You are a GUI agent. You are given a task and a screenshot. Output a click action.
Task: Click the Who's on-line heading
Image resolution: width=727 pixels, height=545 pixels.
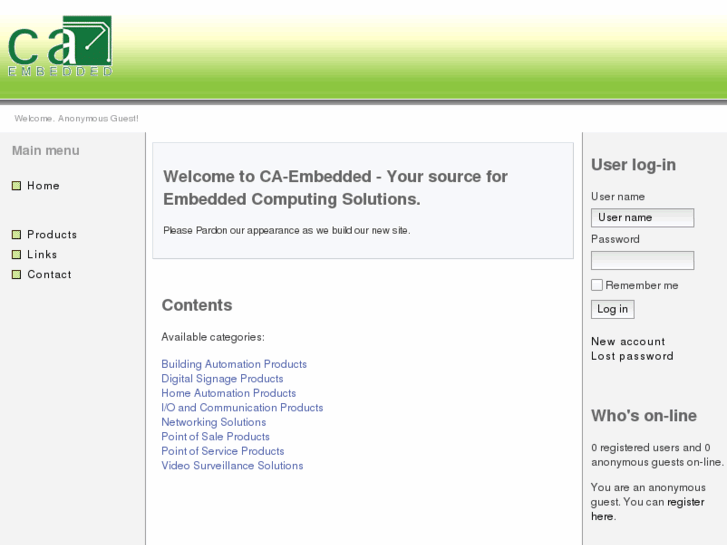(x=644, y=416)
